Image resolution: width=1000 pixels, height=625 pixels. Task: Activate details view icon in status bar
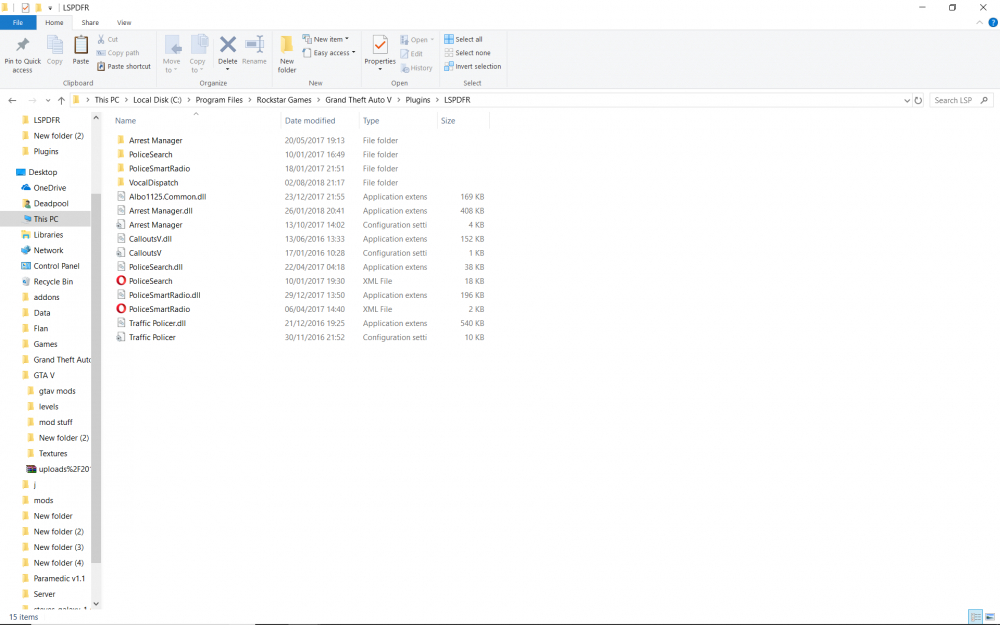click(977, 617)
